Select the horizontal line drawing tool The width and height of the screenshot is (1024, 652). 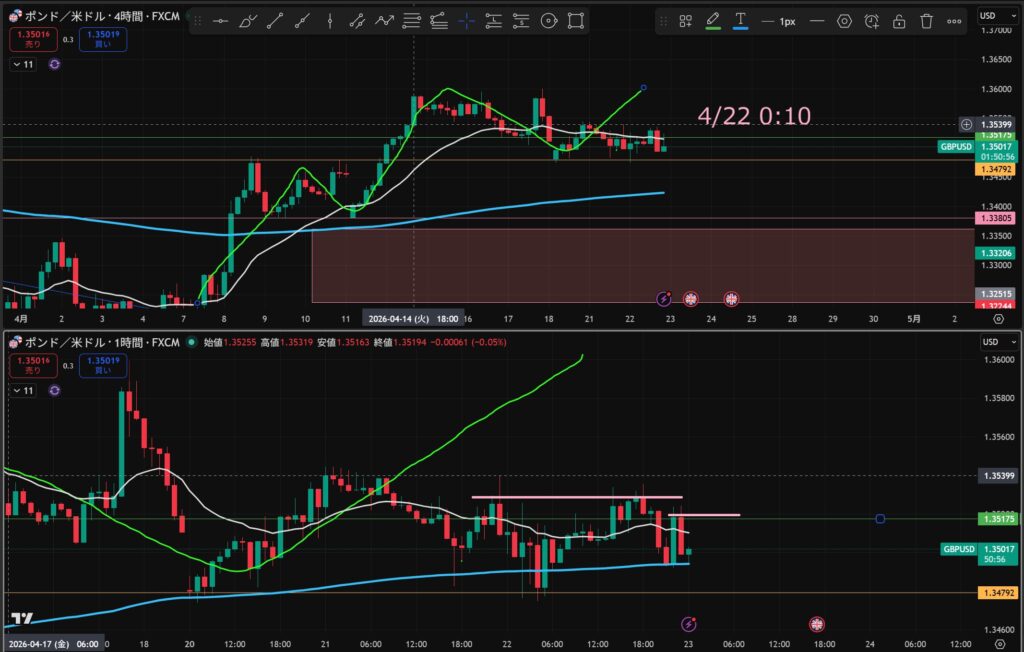220,21
